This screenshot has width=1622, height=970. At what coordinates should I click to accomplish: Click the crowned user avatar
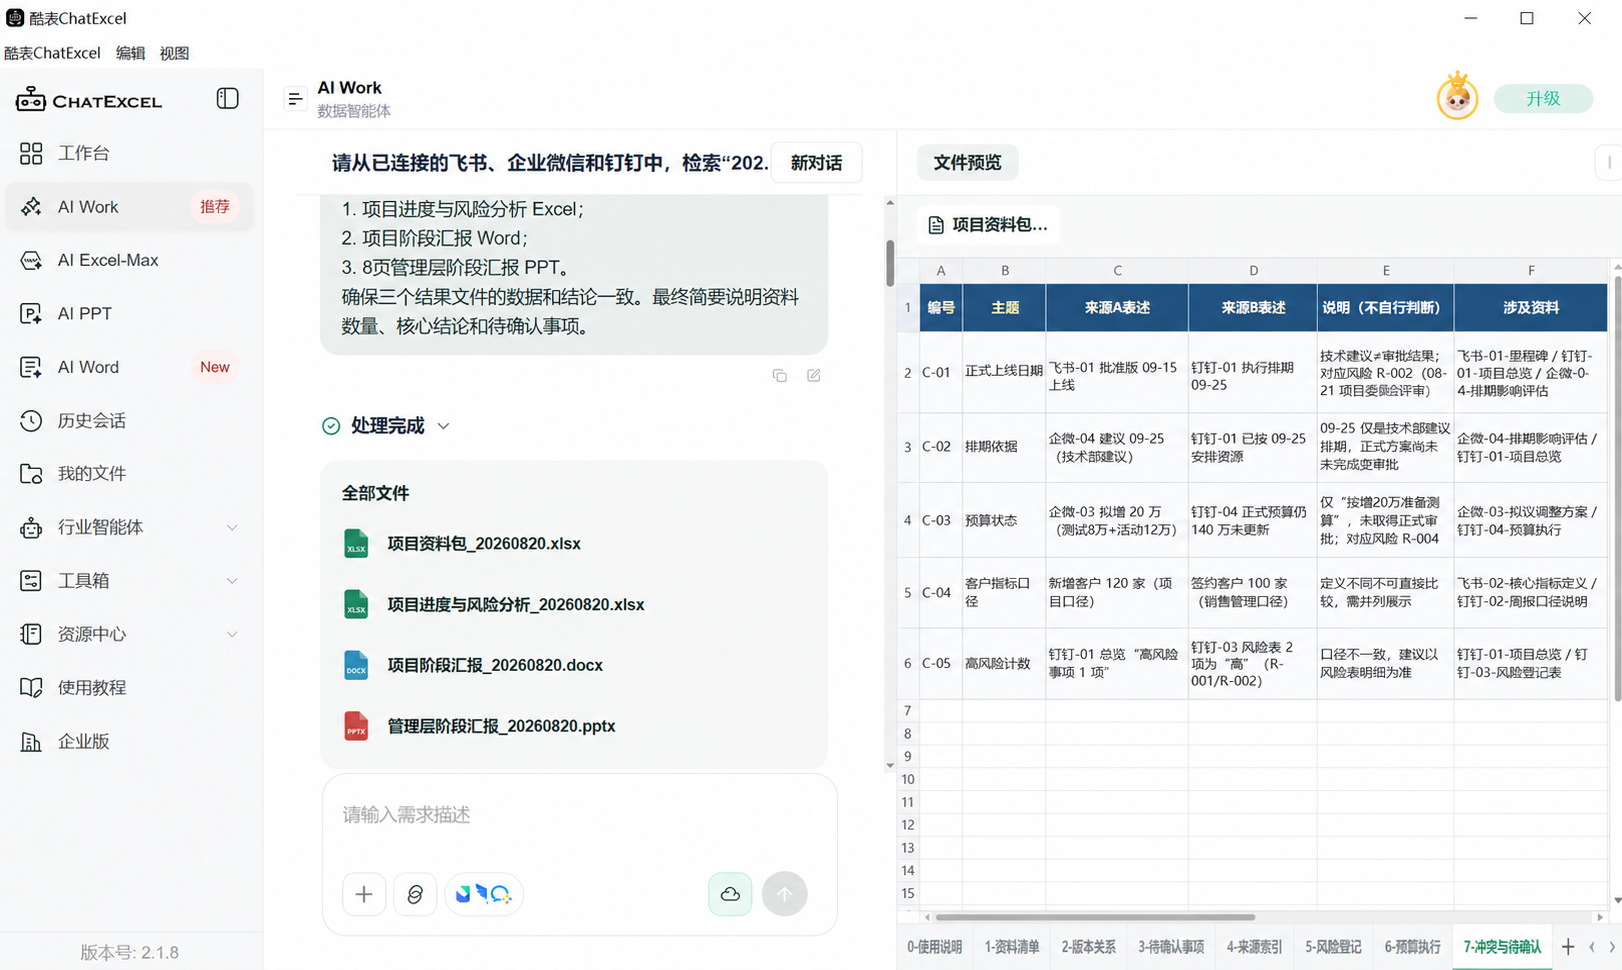tap(1457, 97)
